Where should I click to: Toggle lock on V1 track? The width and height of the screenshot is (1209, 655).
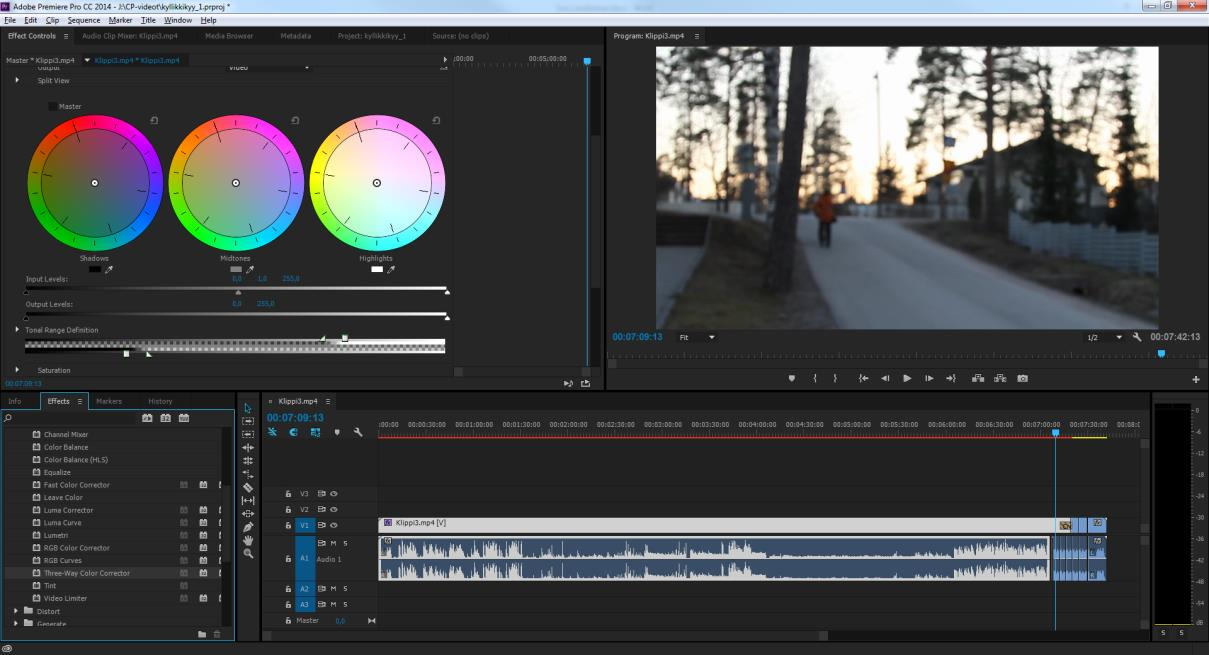coord(288,524)
